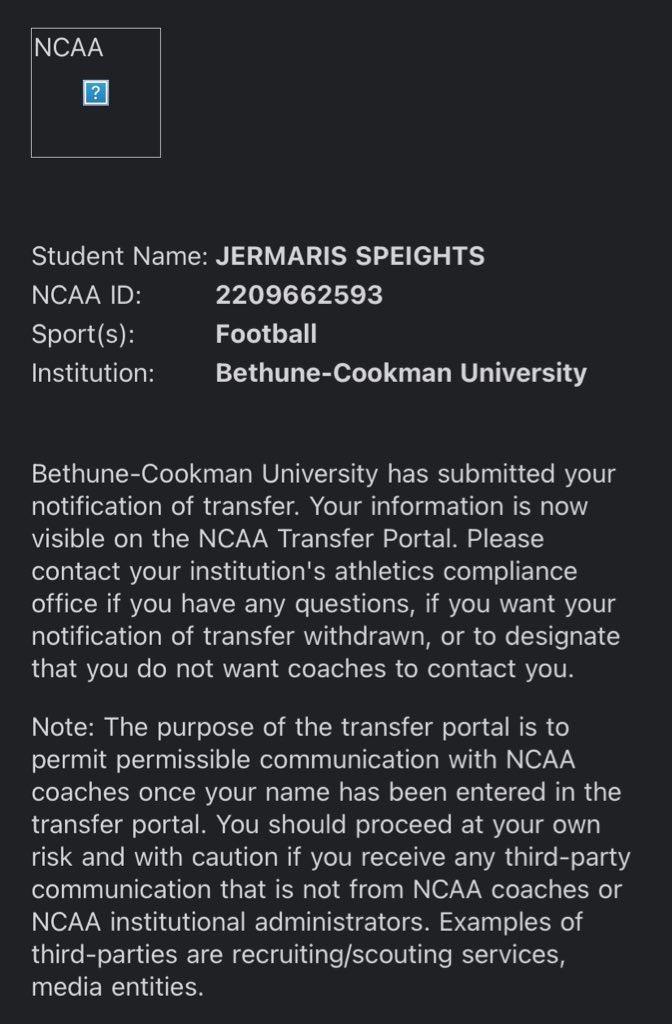Select the name JERMARIS SPEIGHTS

pos(350,256)
